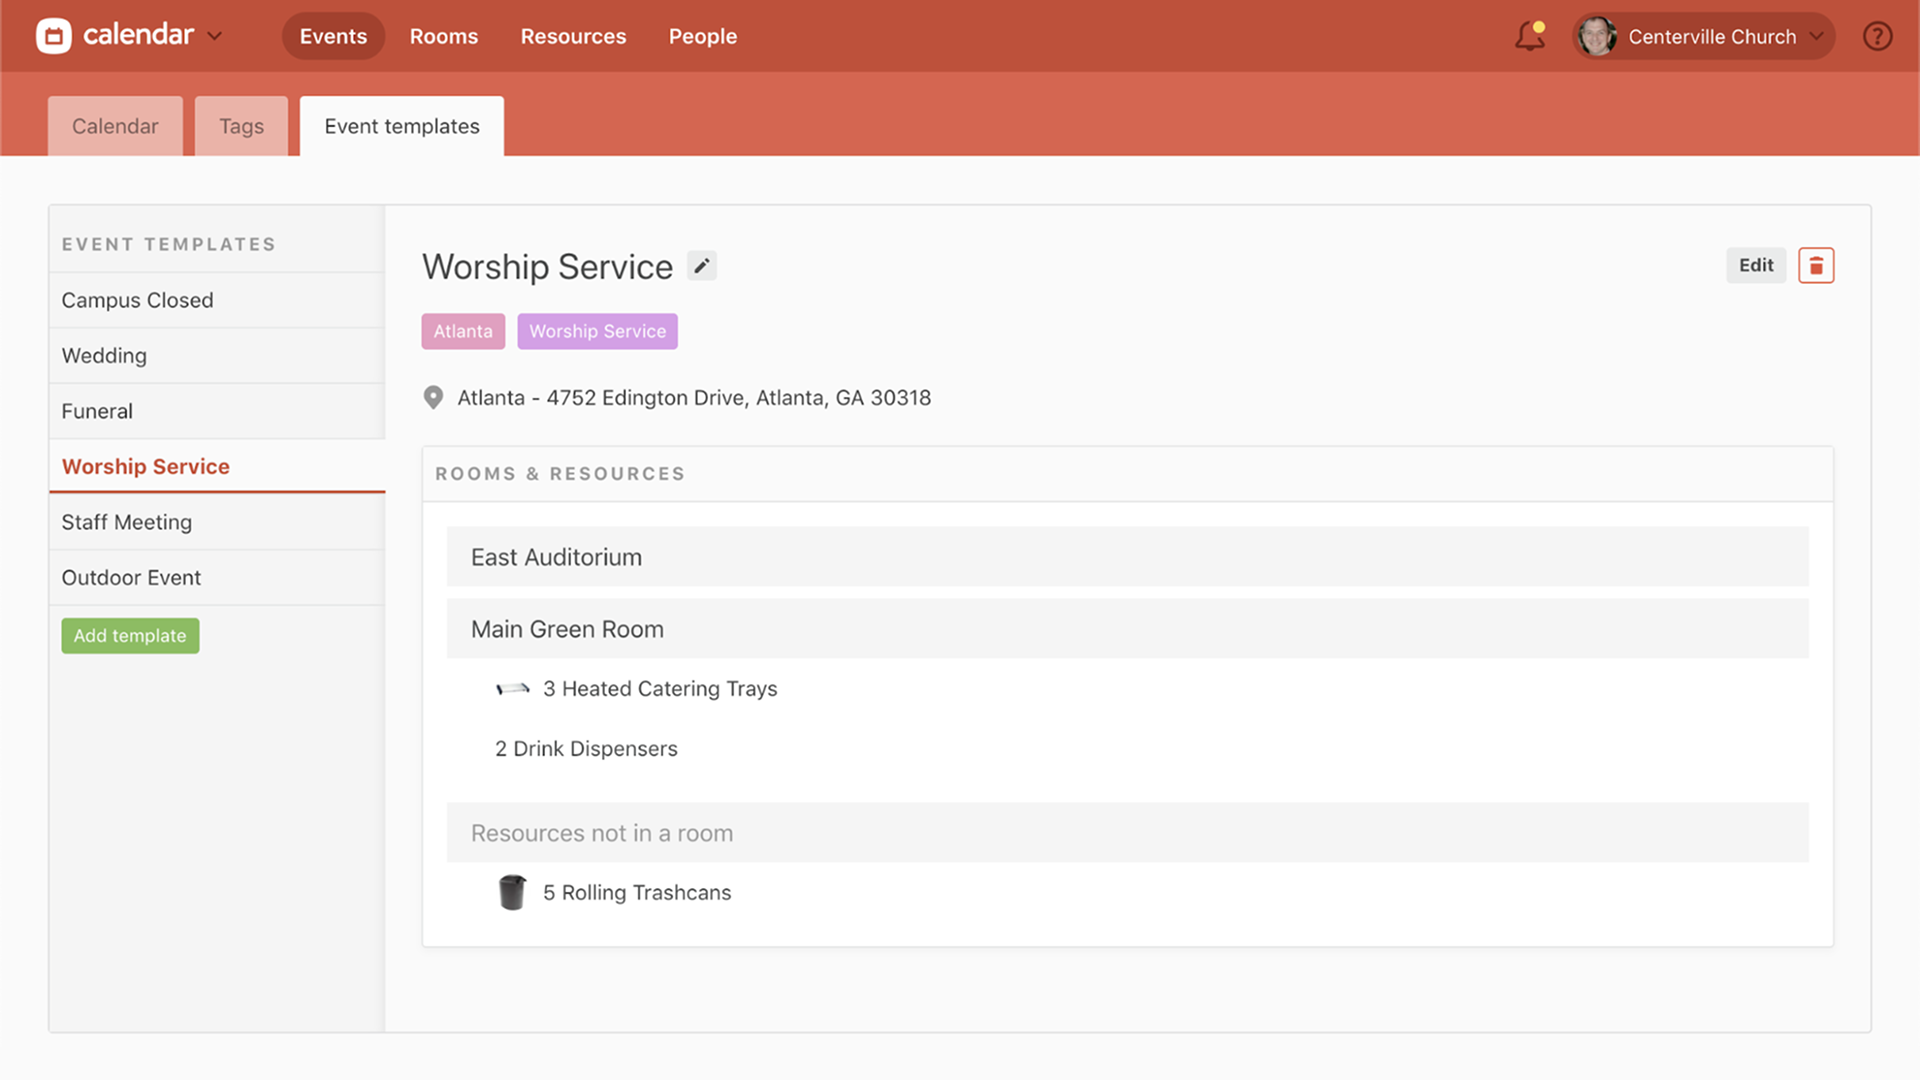Open the notifications bell
This screenshot has width=1920, height=1080.
coord(1529,36)
